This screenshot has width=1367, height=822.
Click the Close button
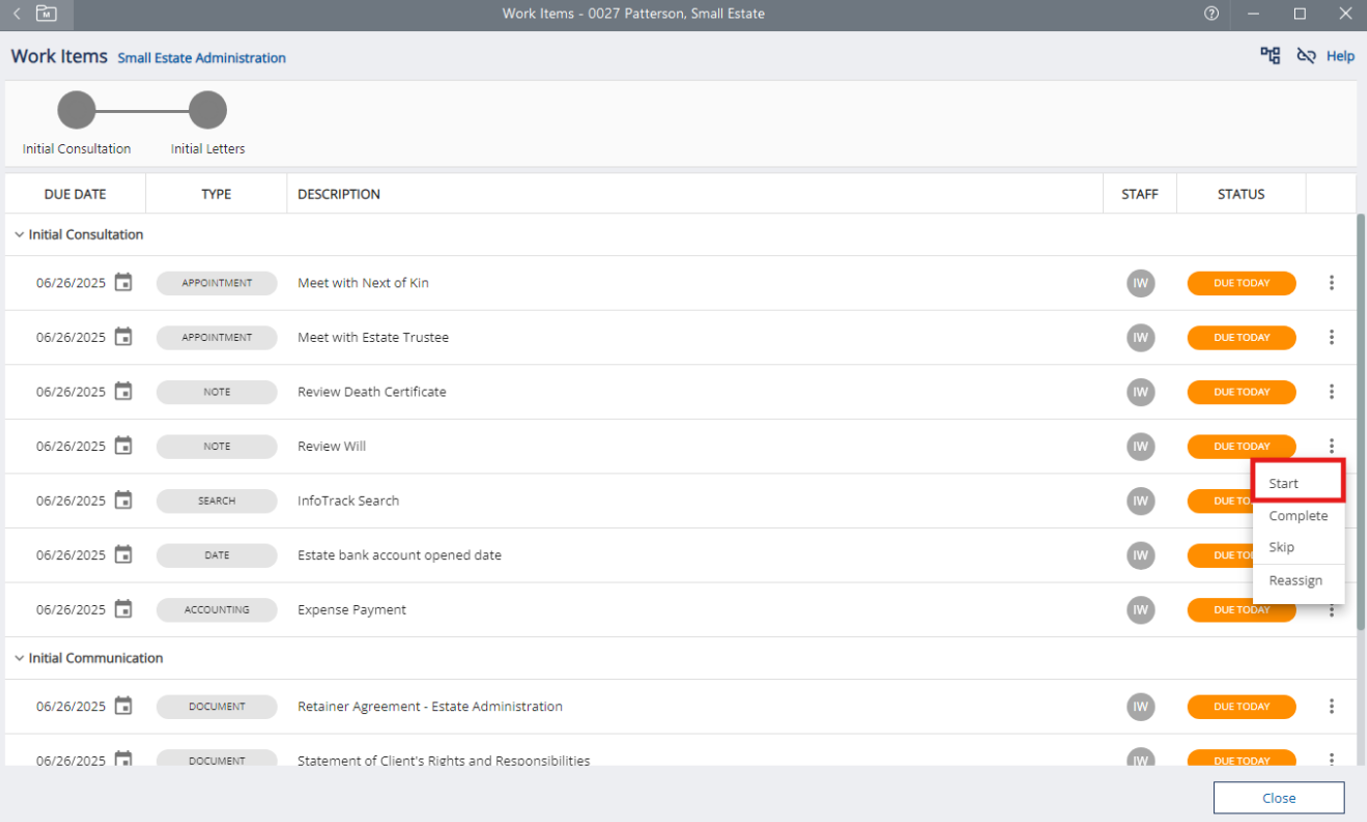[x=1278, y=798]
